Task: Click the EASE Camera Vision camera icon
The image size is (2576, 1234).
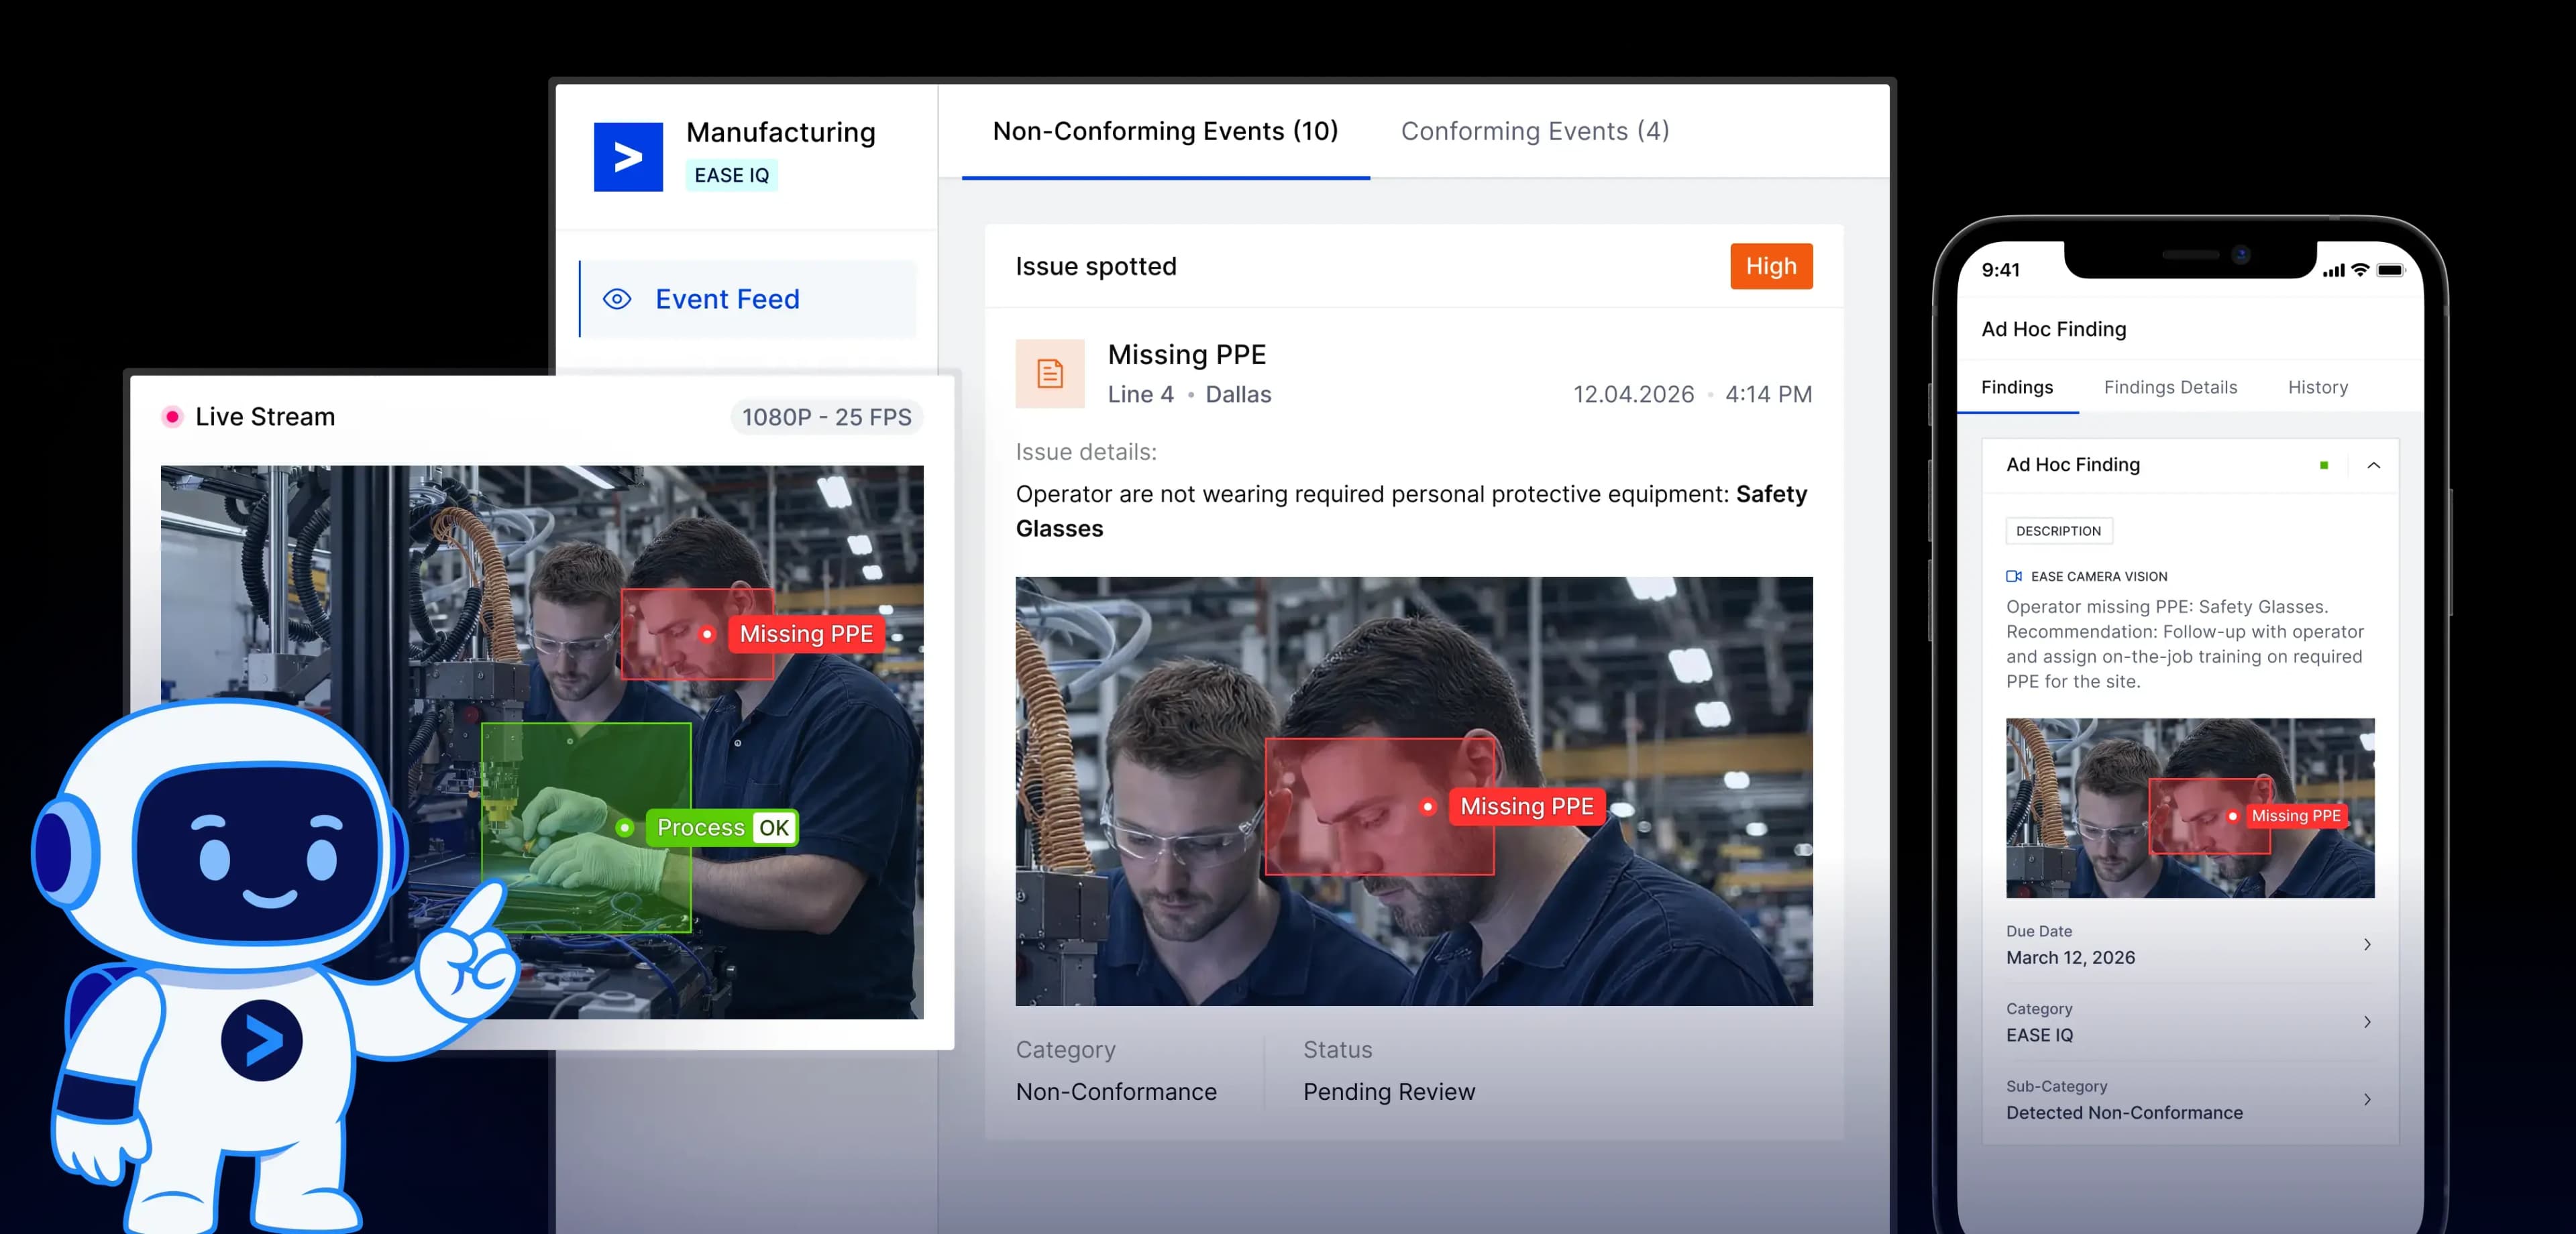Action: (x=2013, y=576)
